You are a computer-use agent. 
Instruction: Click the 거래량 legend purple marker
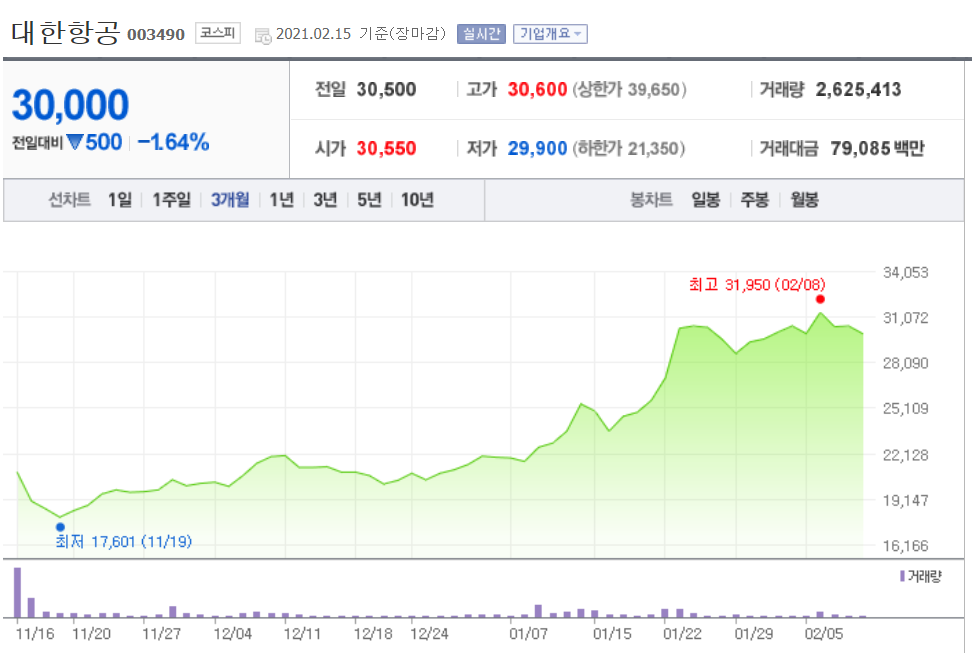click(x=902, y=576)
